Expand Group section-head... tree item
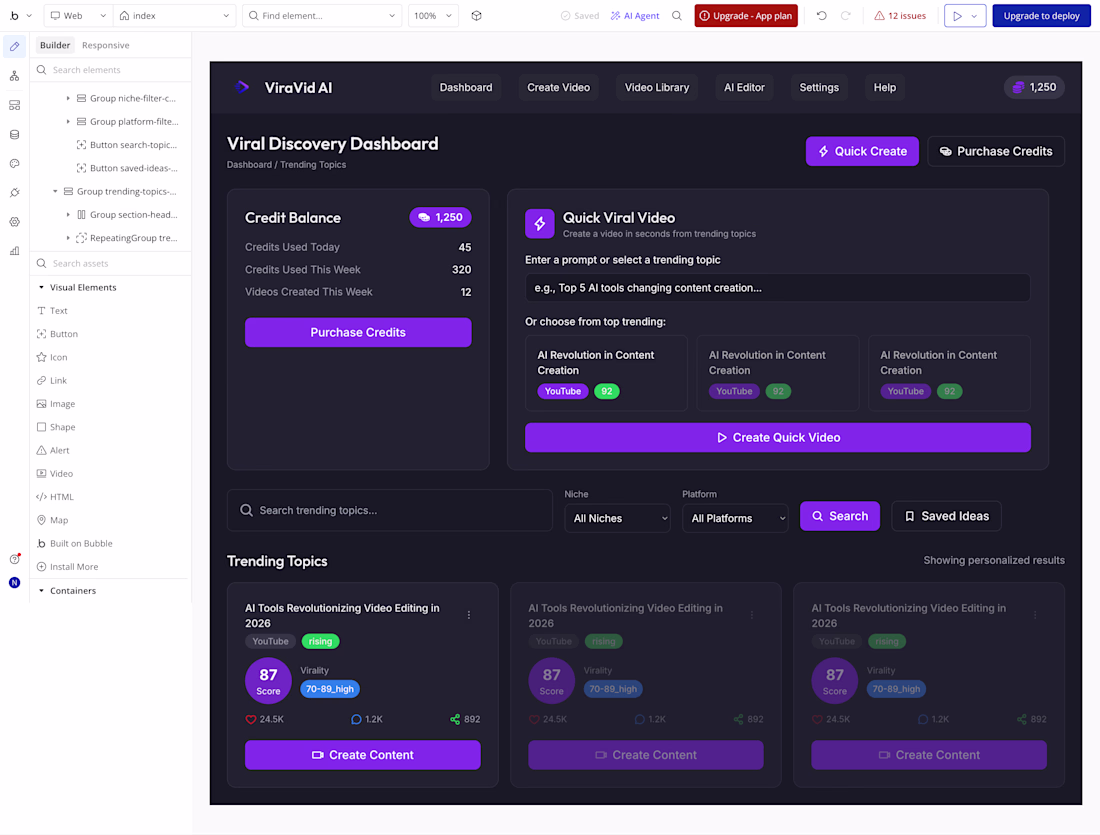The image size is (1100, 835). [68, 215]
